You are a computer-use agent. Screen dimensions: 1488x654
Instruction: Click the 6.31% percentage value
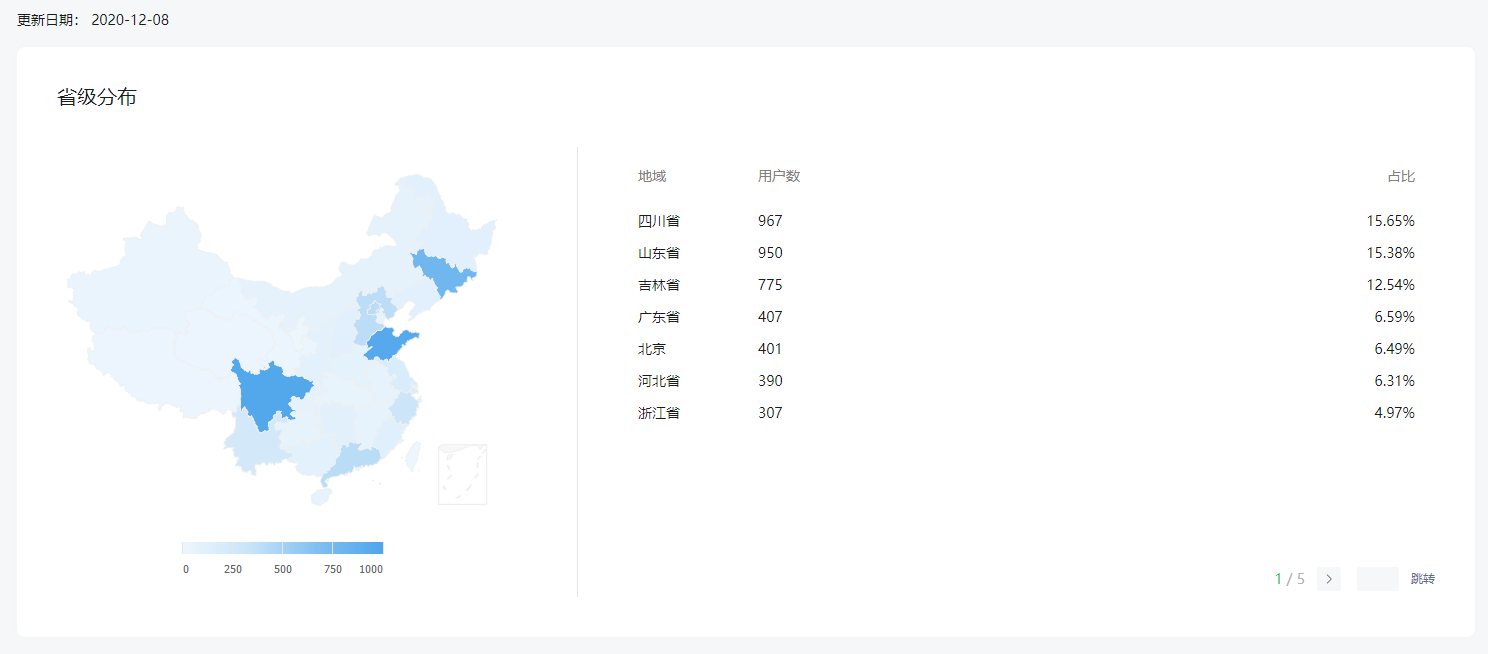point(1395,381)
